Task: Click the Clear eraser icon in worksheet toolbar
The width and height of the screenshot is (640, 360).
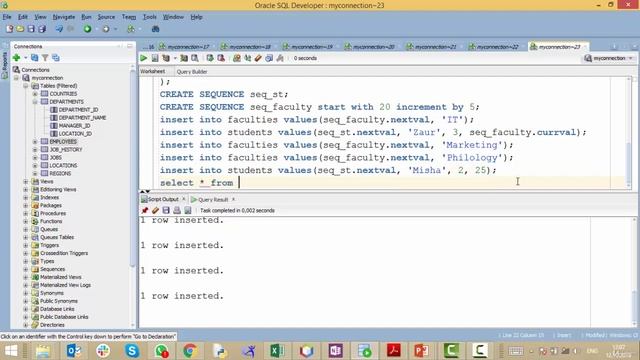Action: (x=258, y=58)
